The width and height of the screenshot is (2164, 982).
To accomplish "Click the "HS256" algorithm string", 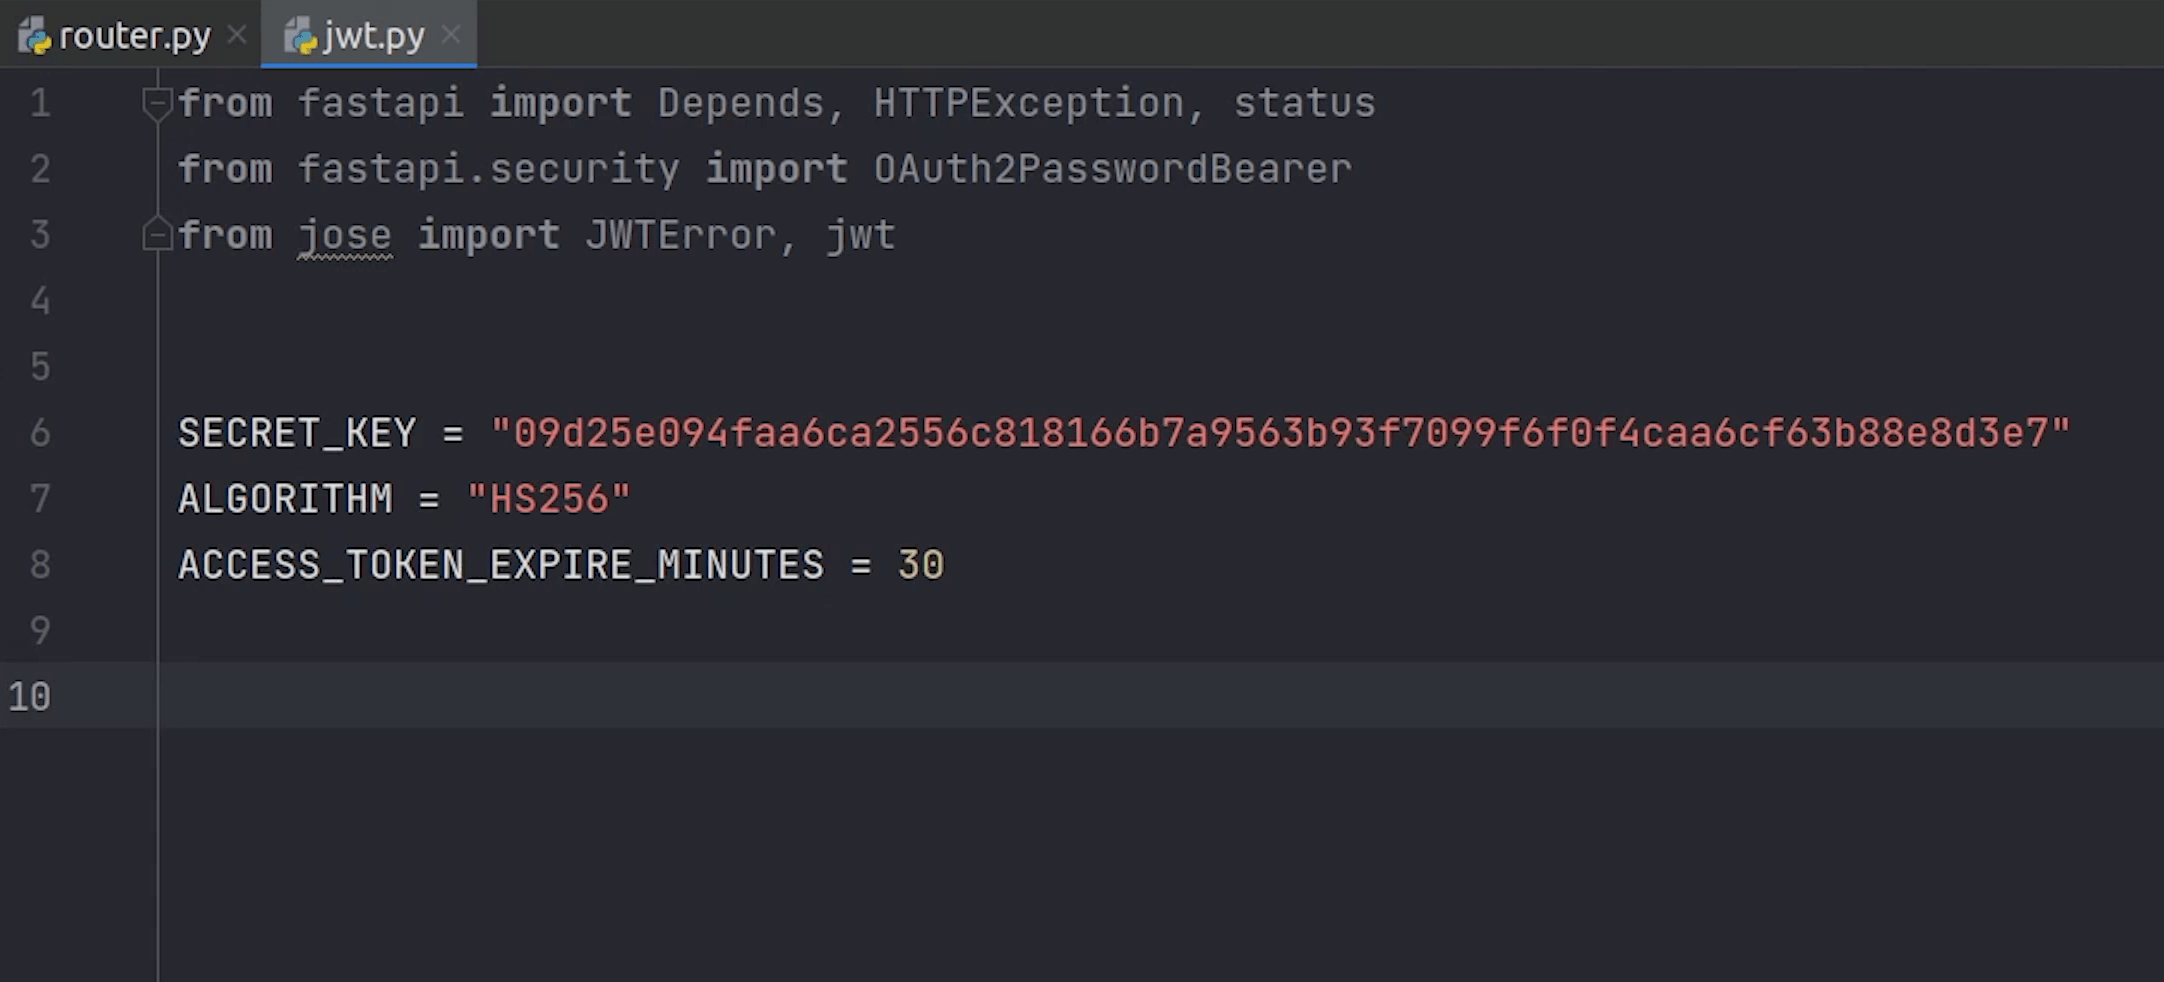I will 549,499.
